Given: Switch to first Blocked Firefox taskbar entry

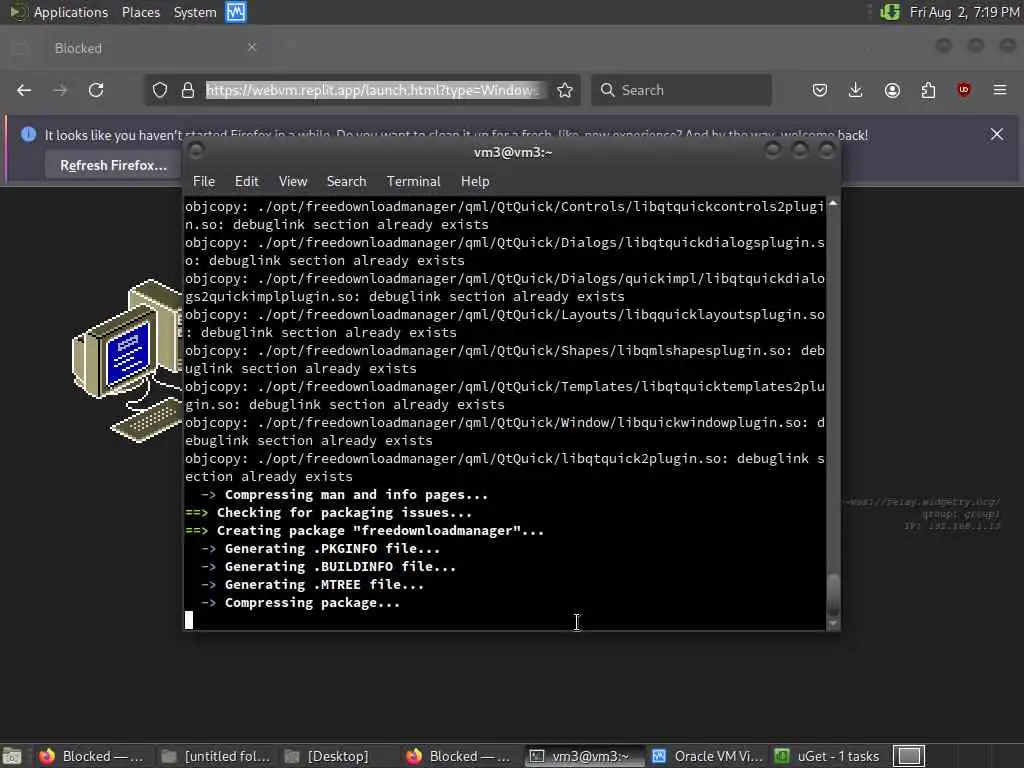Looking at the screenshot, I should tap(92, 756).
